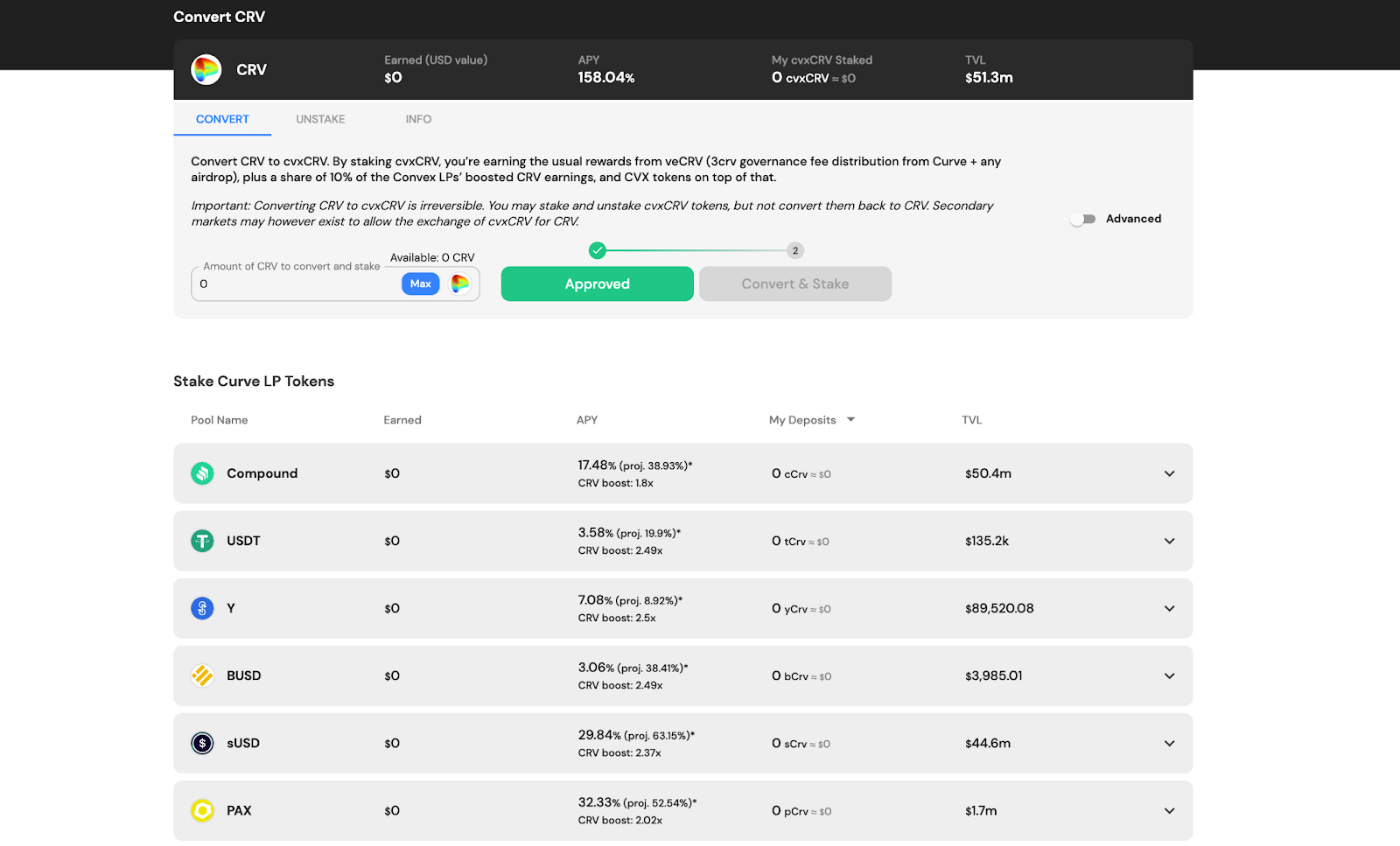Click the APY column header in pool table
This screenshot has width=1400, height=846.
(x=587, y=420)
